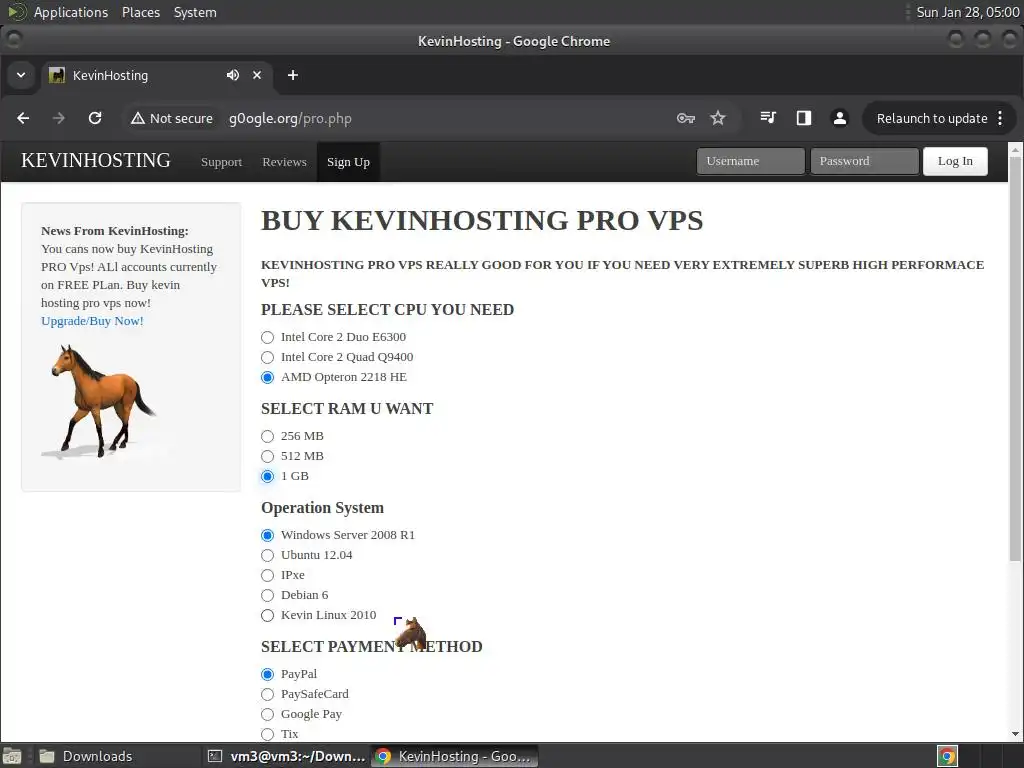Open the Chrome three-dot menu
1024x768 pixels.
click(x=1000, y=118)
